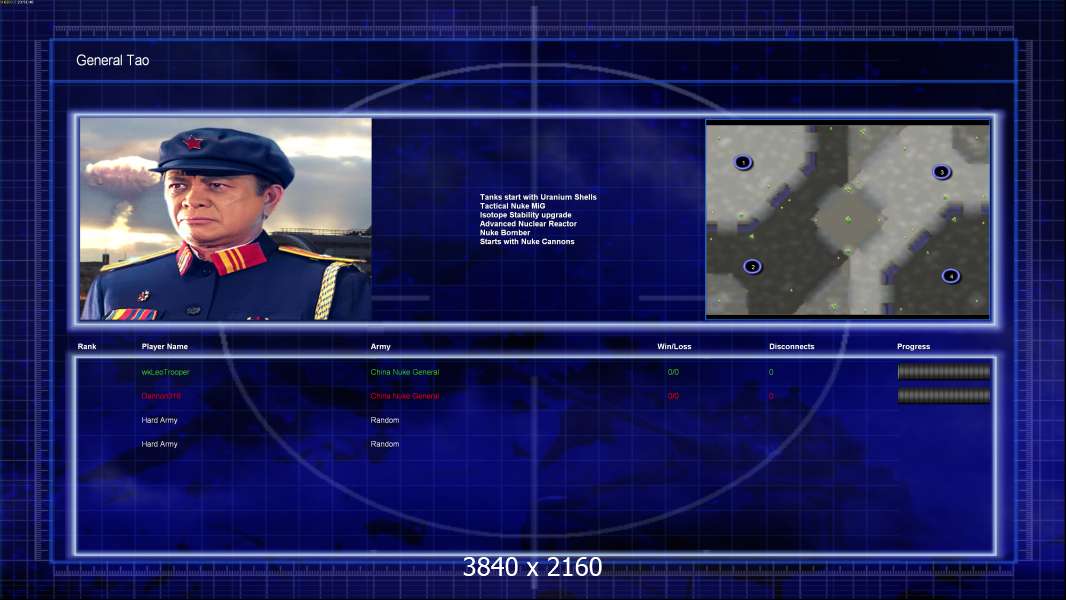Click the 'Rank' column header

tap(87, 347)
